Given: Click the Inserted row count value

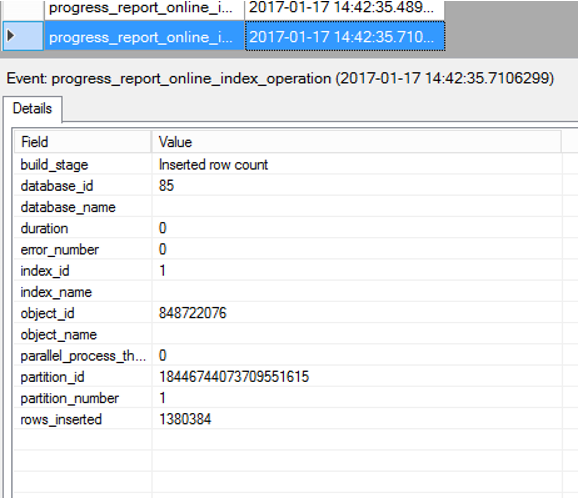Looking at the screenshot, I should coord(213,164).
